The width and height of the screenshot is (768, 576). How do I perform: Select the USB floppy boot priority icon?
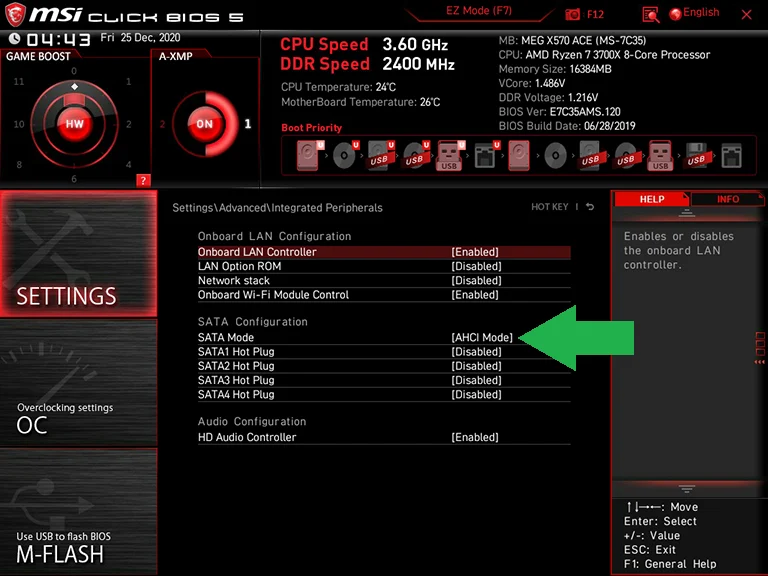click(x=696, y=155)
